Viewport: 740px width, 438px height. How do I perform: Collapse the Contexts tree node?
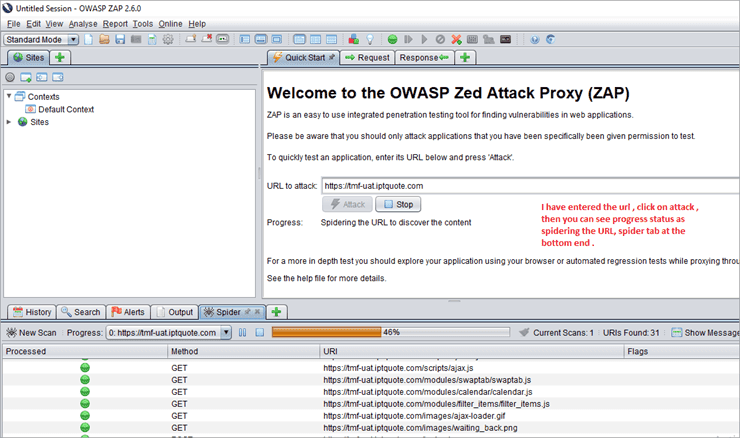click(10, 96)
